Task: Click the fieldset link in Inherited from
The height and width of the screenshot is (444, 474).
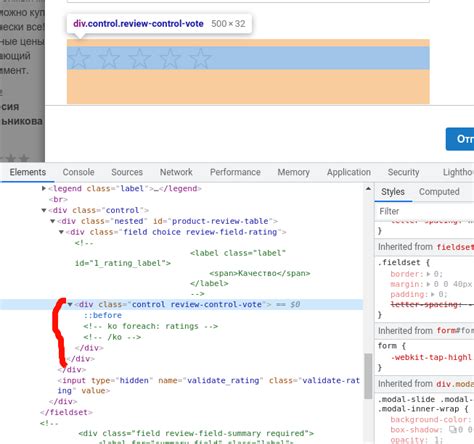Action: 455,247
